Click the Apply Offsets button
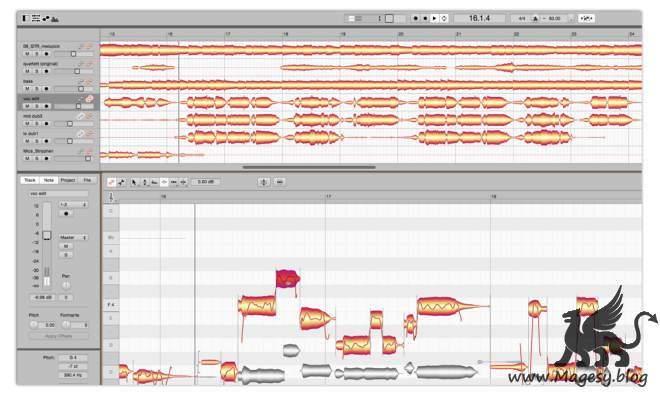 [x=59, y=336]
